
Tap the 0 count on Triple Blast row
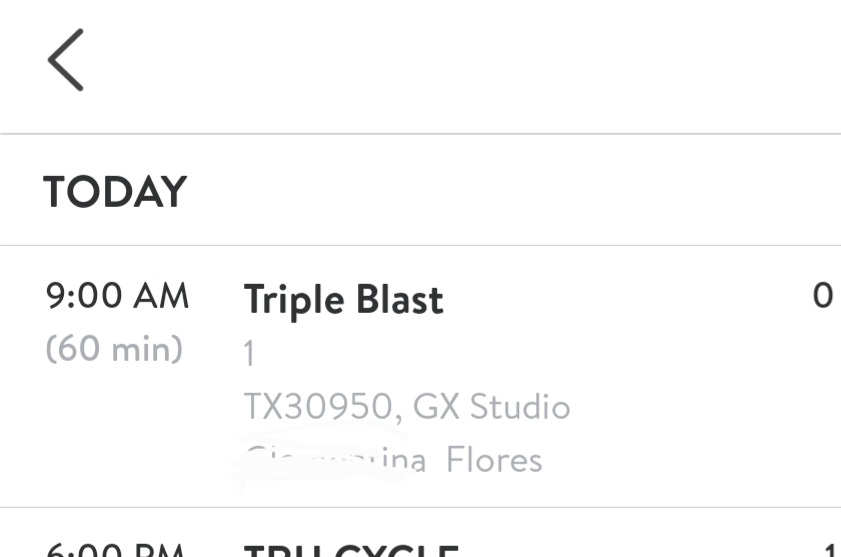pyautogui.click(x=822, y=297)
